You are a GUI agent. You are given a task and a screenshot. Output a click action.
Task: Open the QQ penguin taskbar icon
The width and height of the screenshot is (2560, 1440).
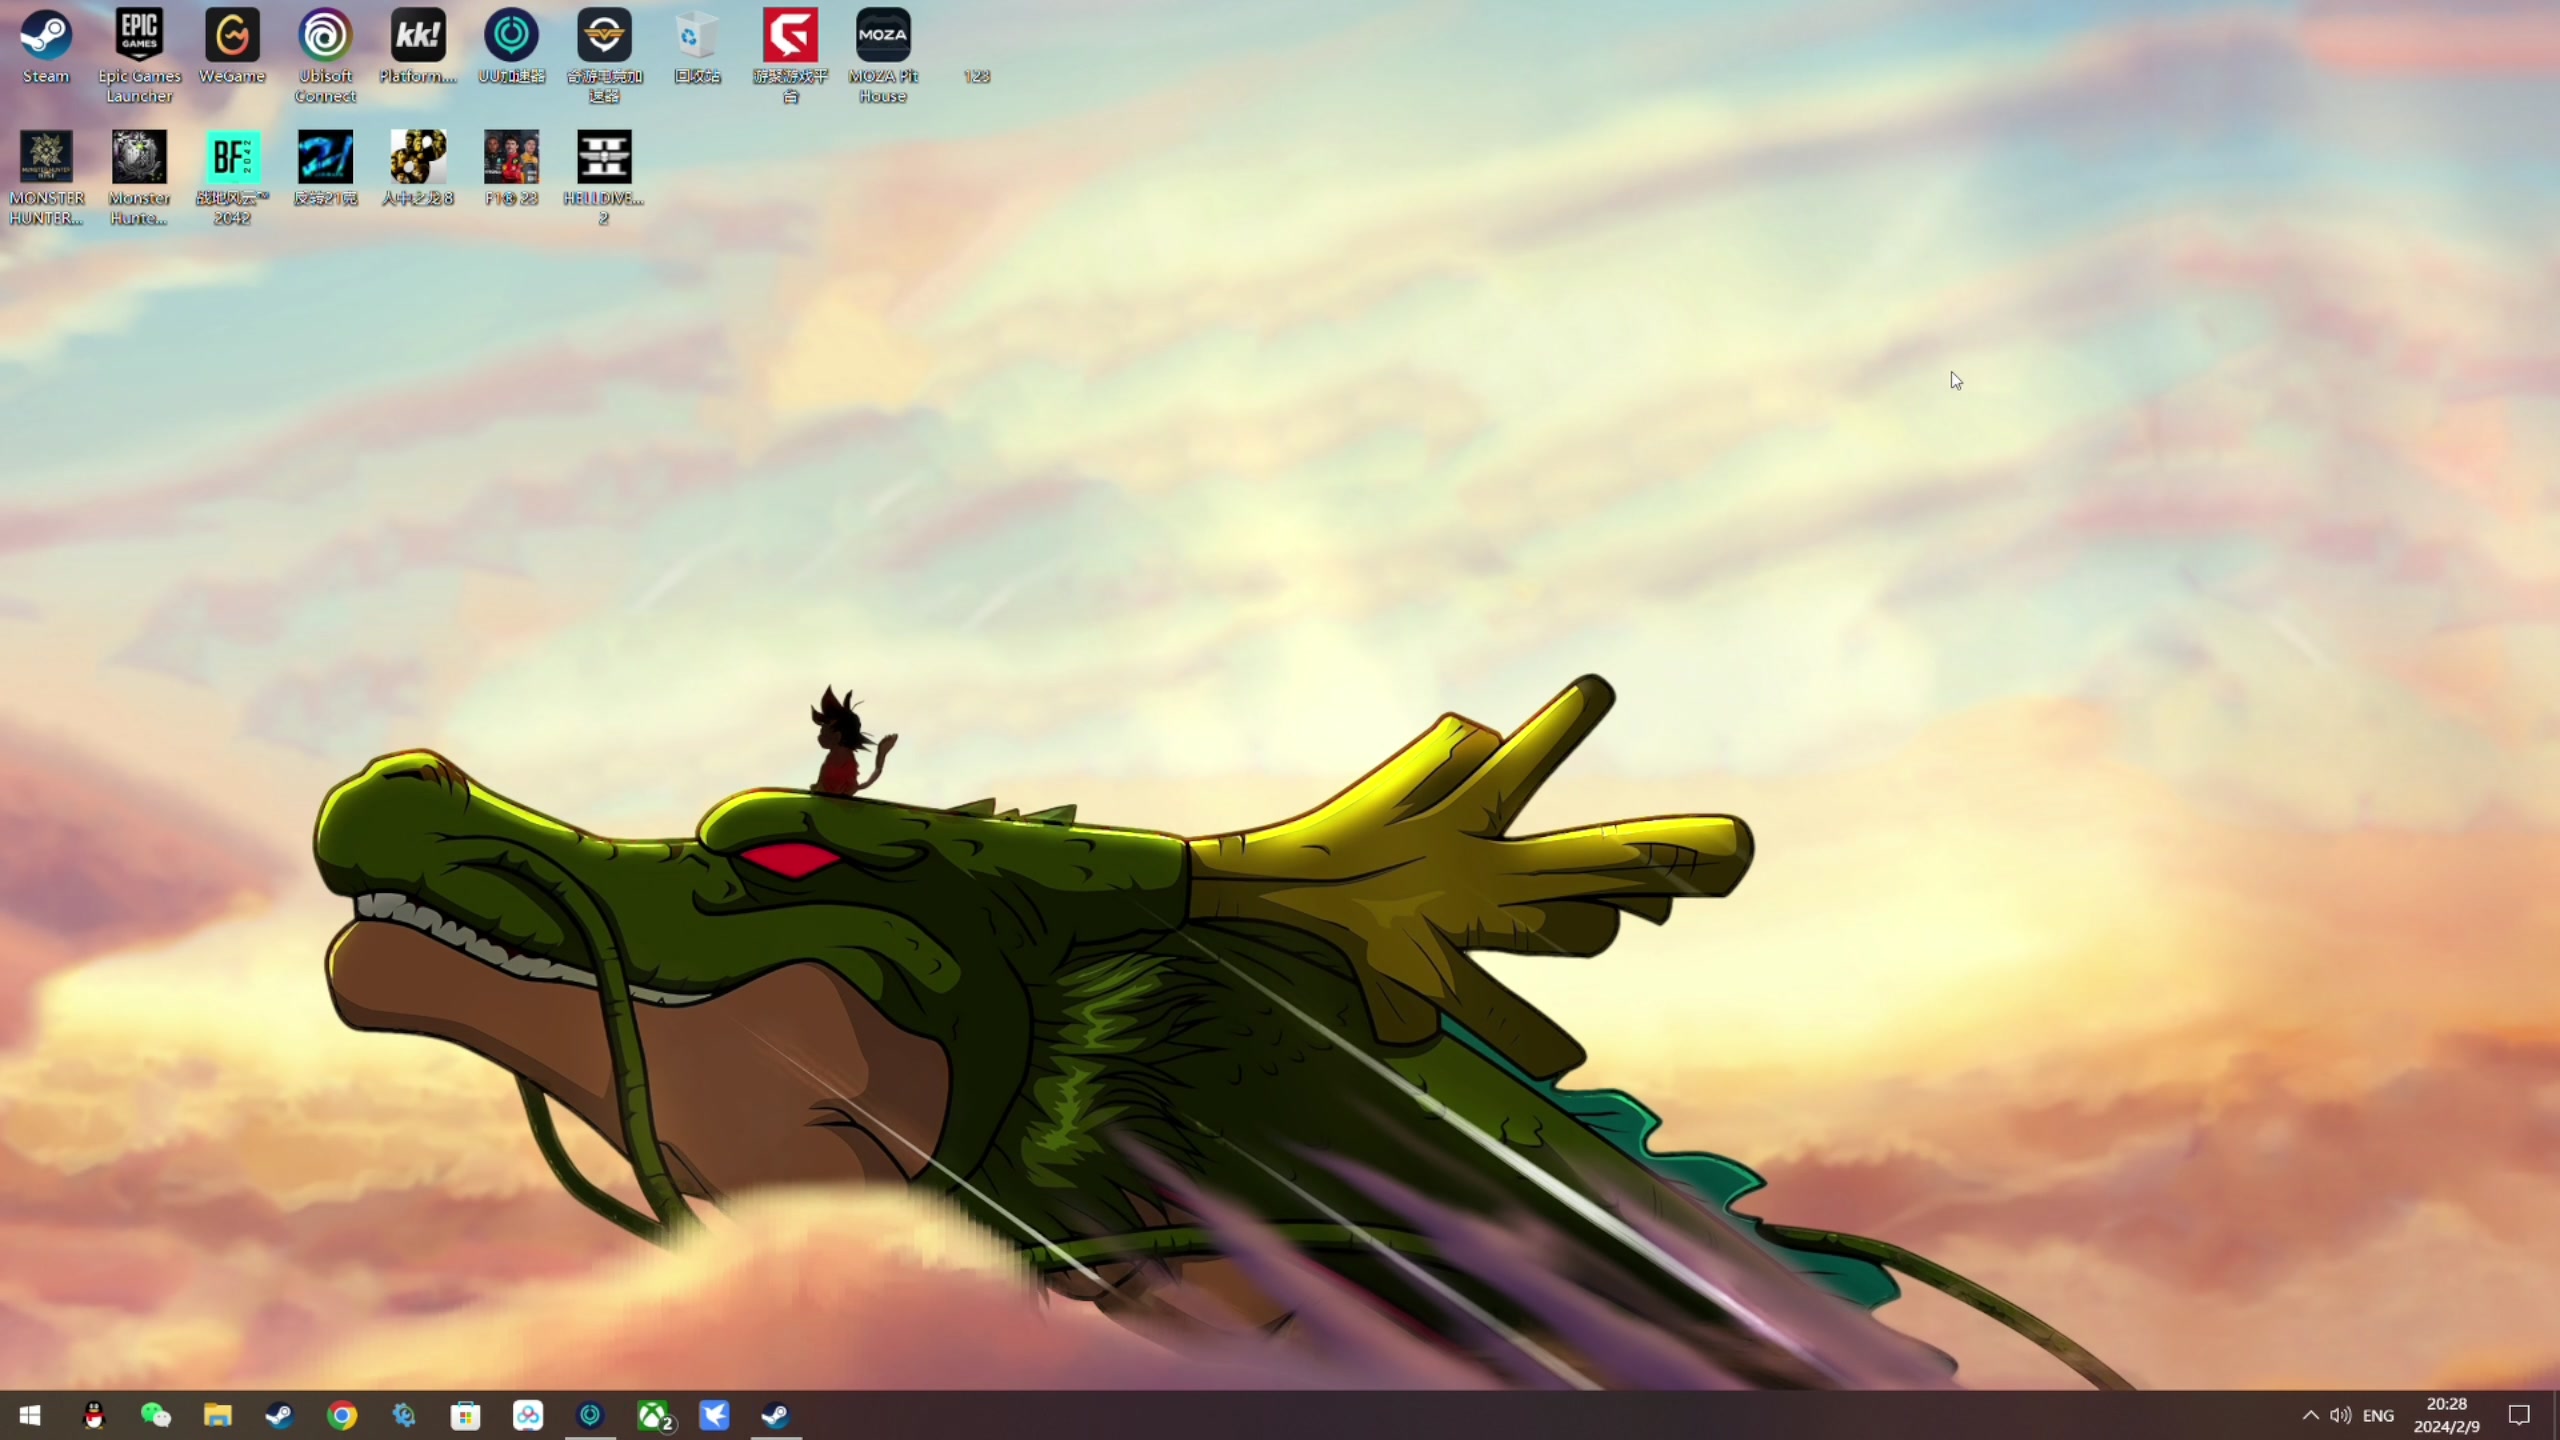point(94,1415)
